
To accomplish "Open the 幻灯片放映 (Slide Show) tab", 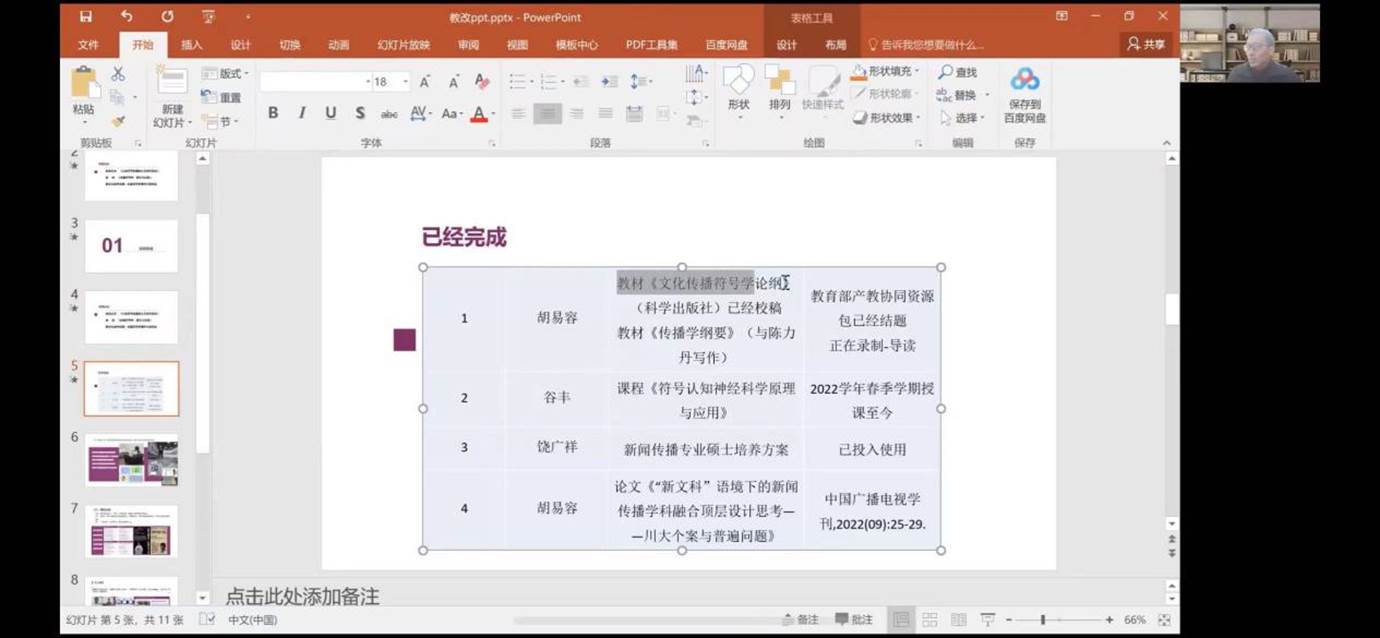I will (x=404, y=44).
